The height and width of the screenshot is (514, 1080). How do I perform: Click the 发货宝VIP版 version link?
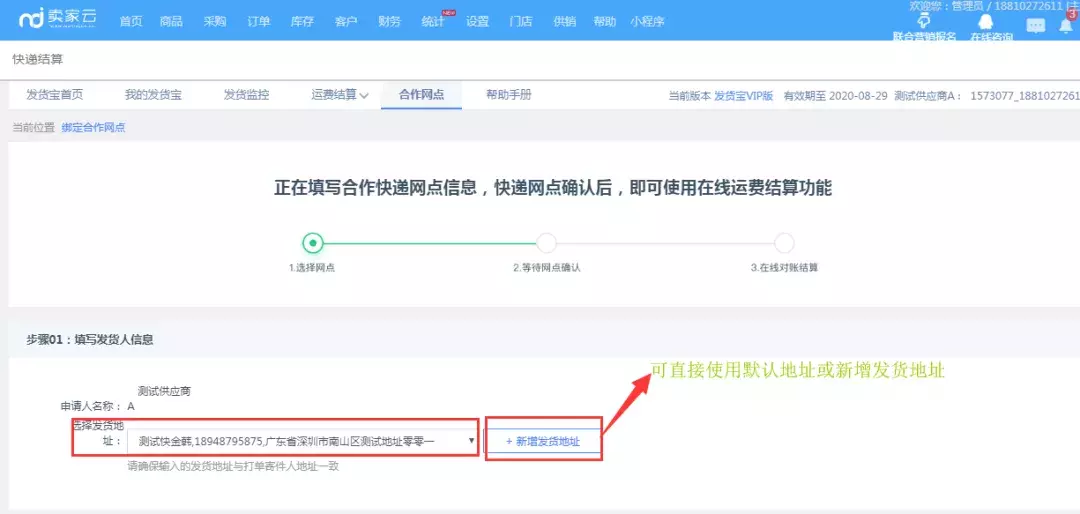coord(743,96)
